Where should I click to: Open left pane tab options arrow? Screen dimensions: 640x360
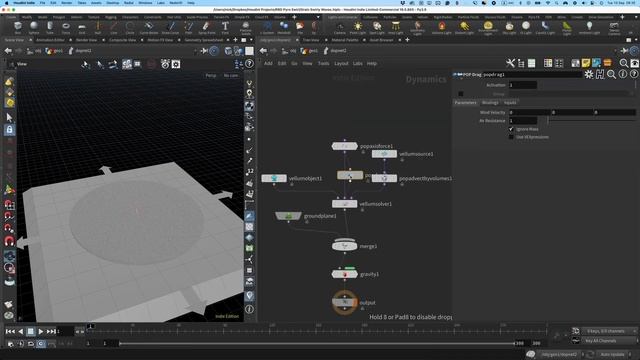[250, 40]
